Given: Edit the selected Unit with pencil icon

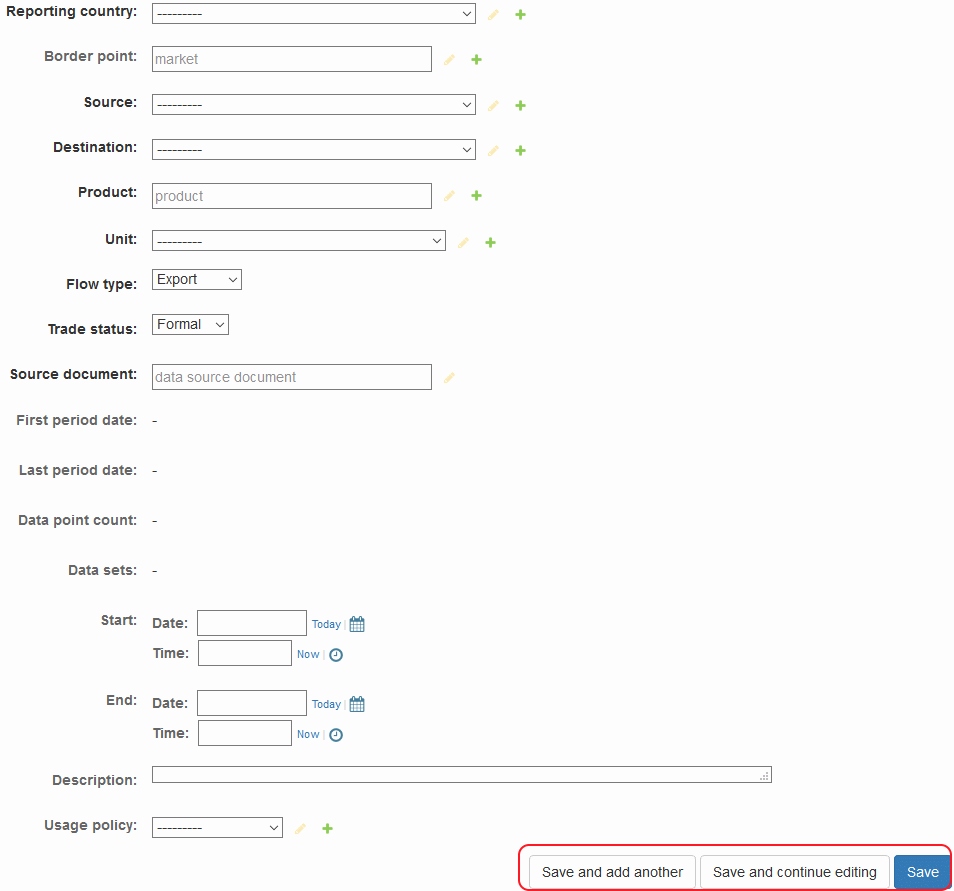Looking at the screenshot, I should point(463,243).
